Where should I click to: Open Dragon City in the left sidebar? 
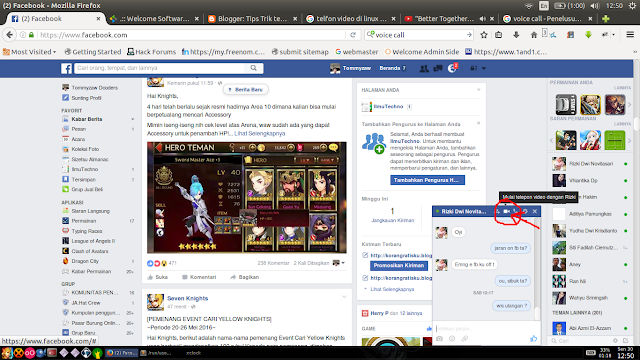85,261
